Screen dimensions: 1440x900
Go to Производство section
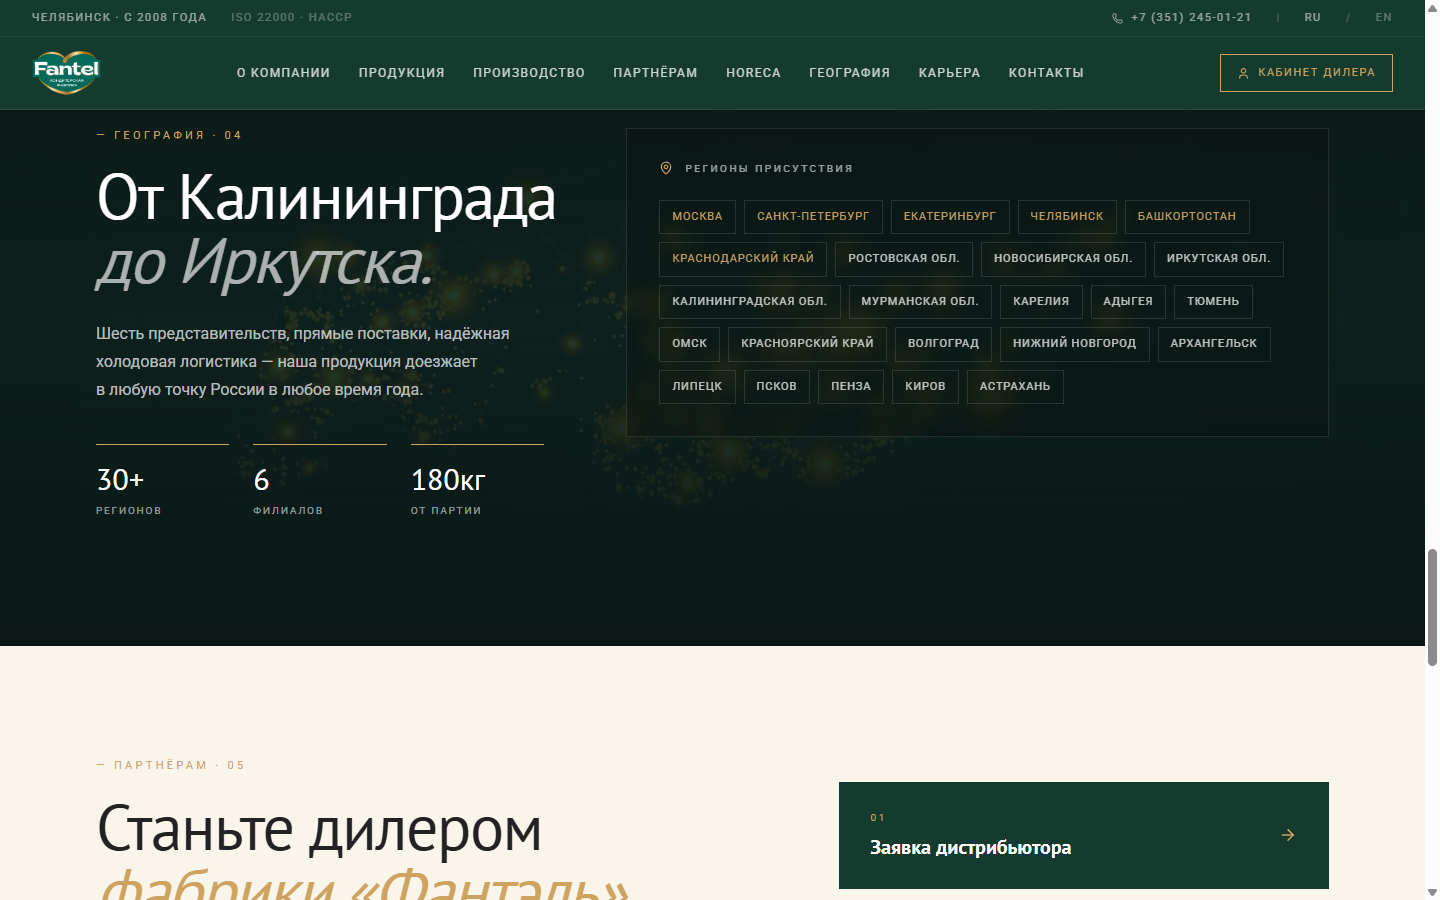(x=529, y=73)
